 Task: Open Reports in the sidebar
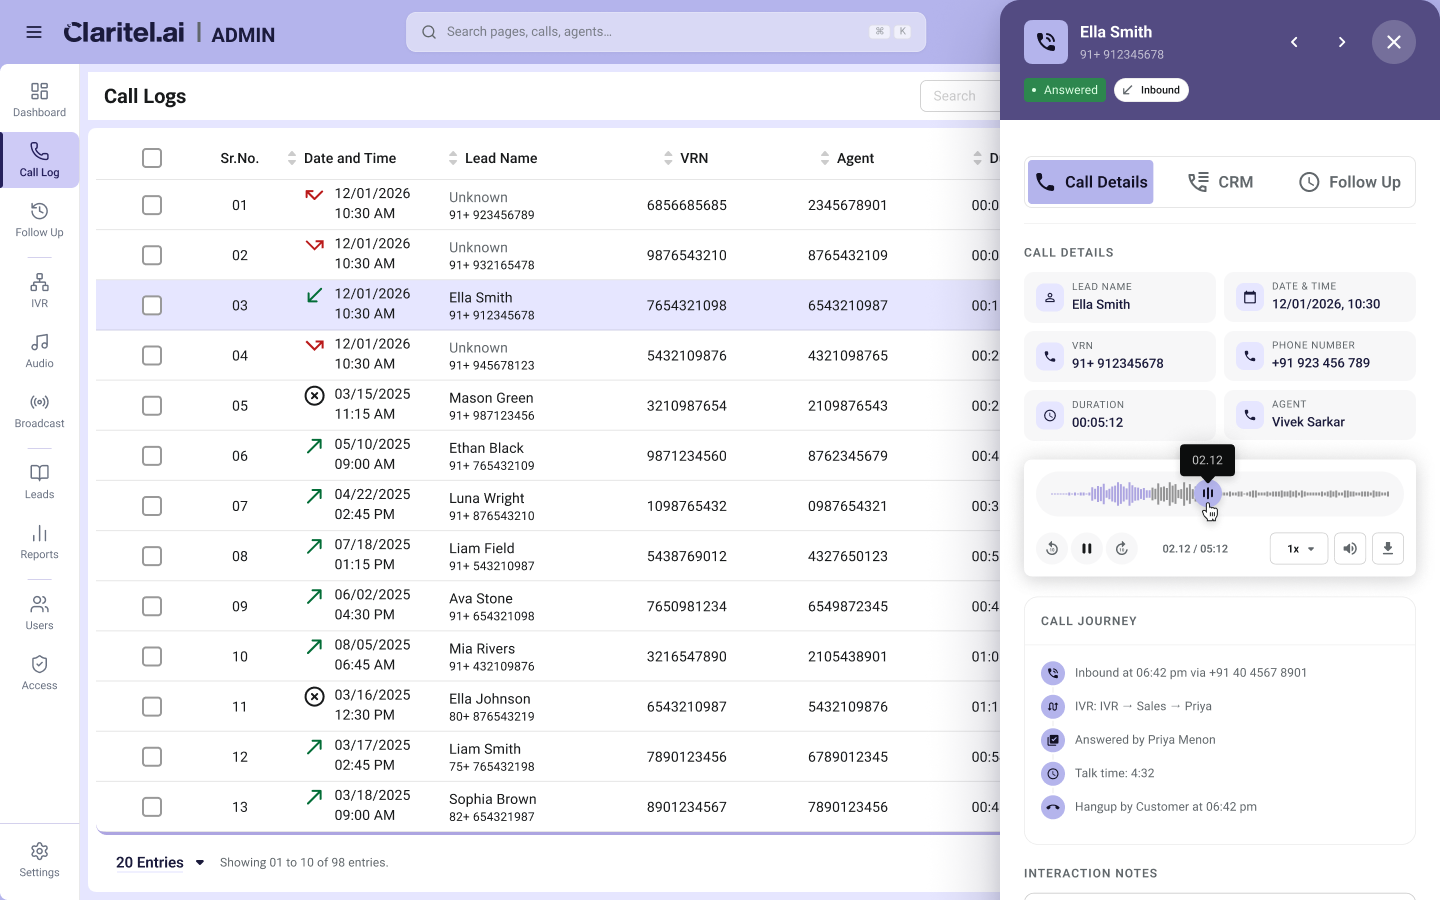click(40, 542)
